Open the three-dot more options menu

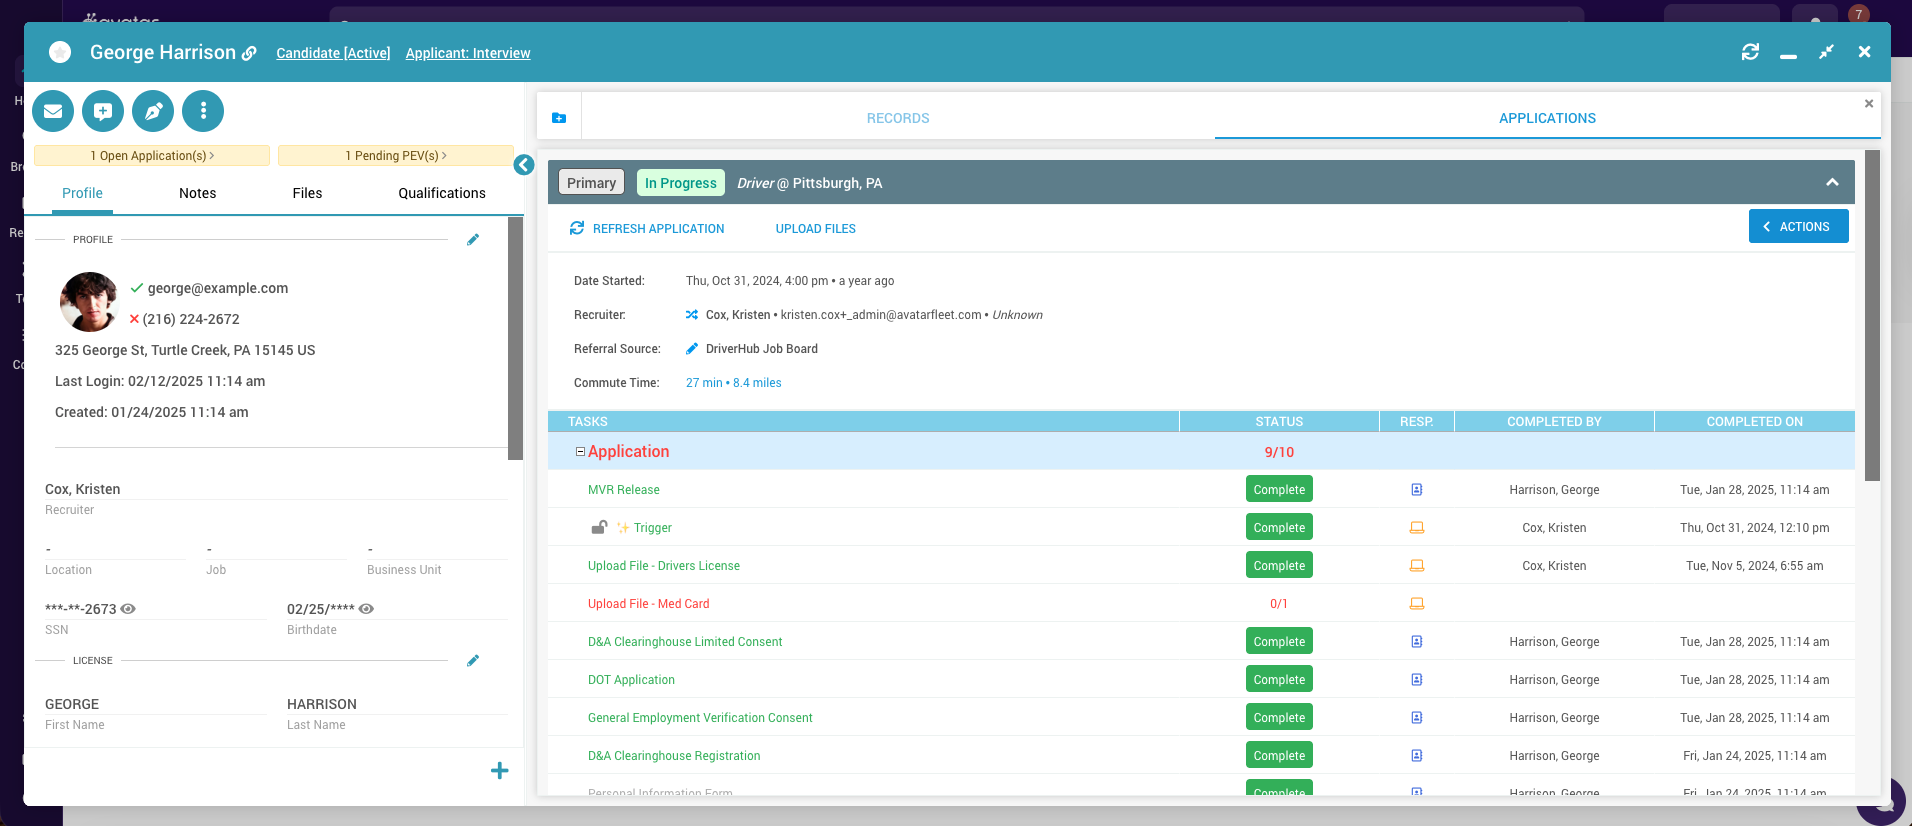[203, 111]
